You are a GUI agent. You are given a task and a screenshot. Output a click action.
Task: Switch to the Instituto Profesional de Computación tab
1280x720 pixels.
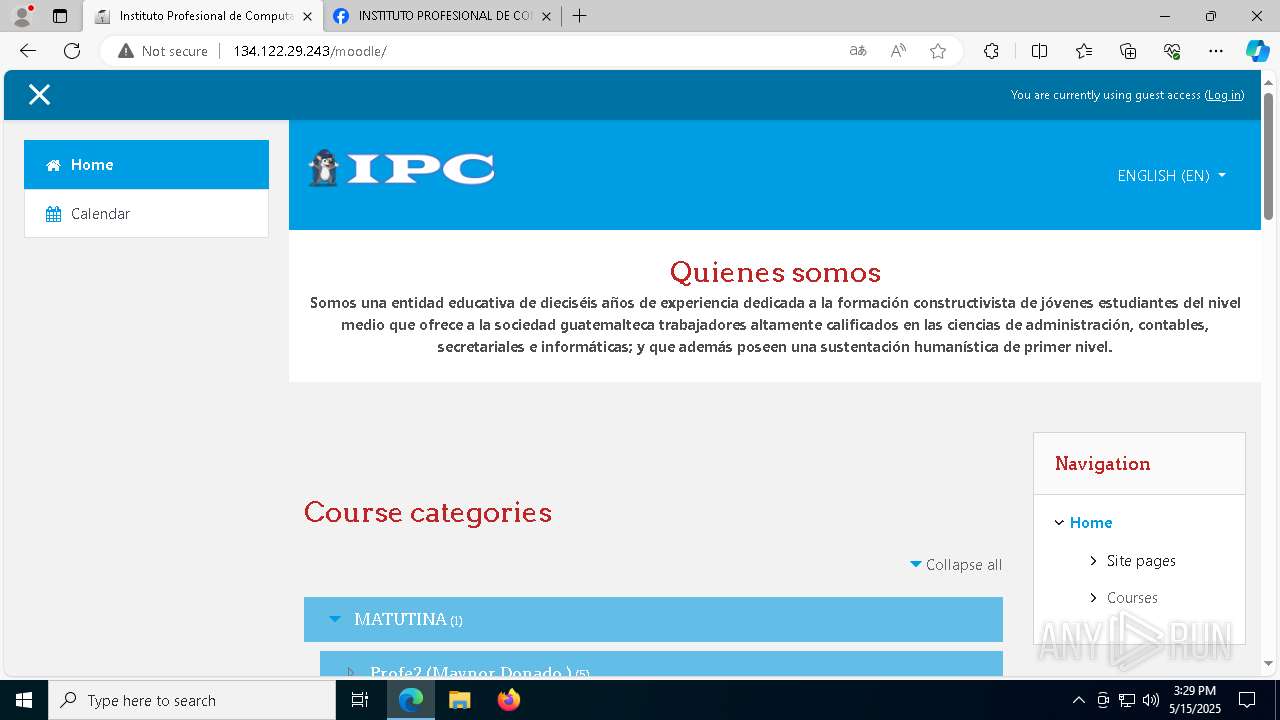pyautogui.click(x=203, y=16)
